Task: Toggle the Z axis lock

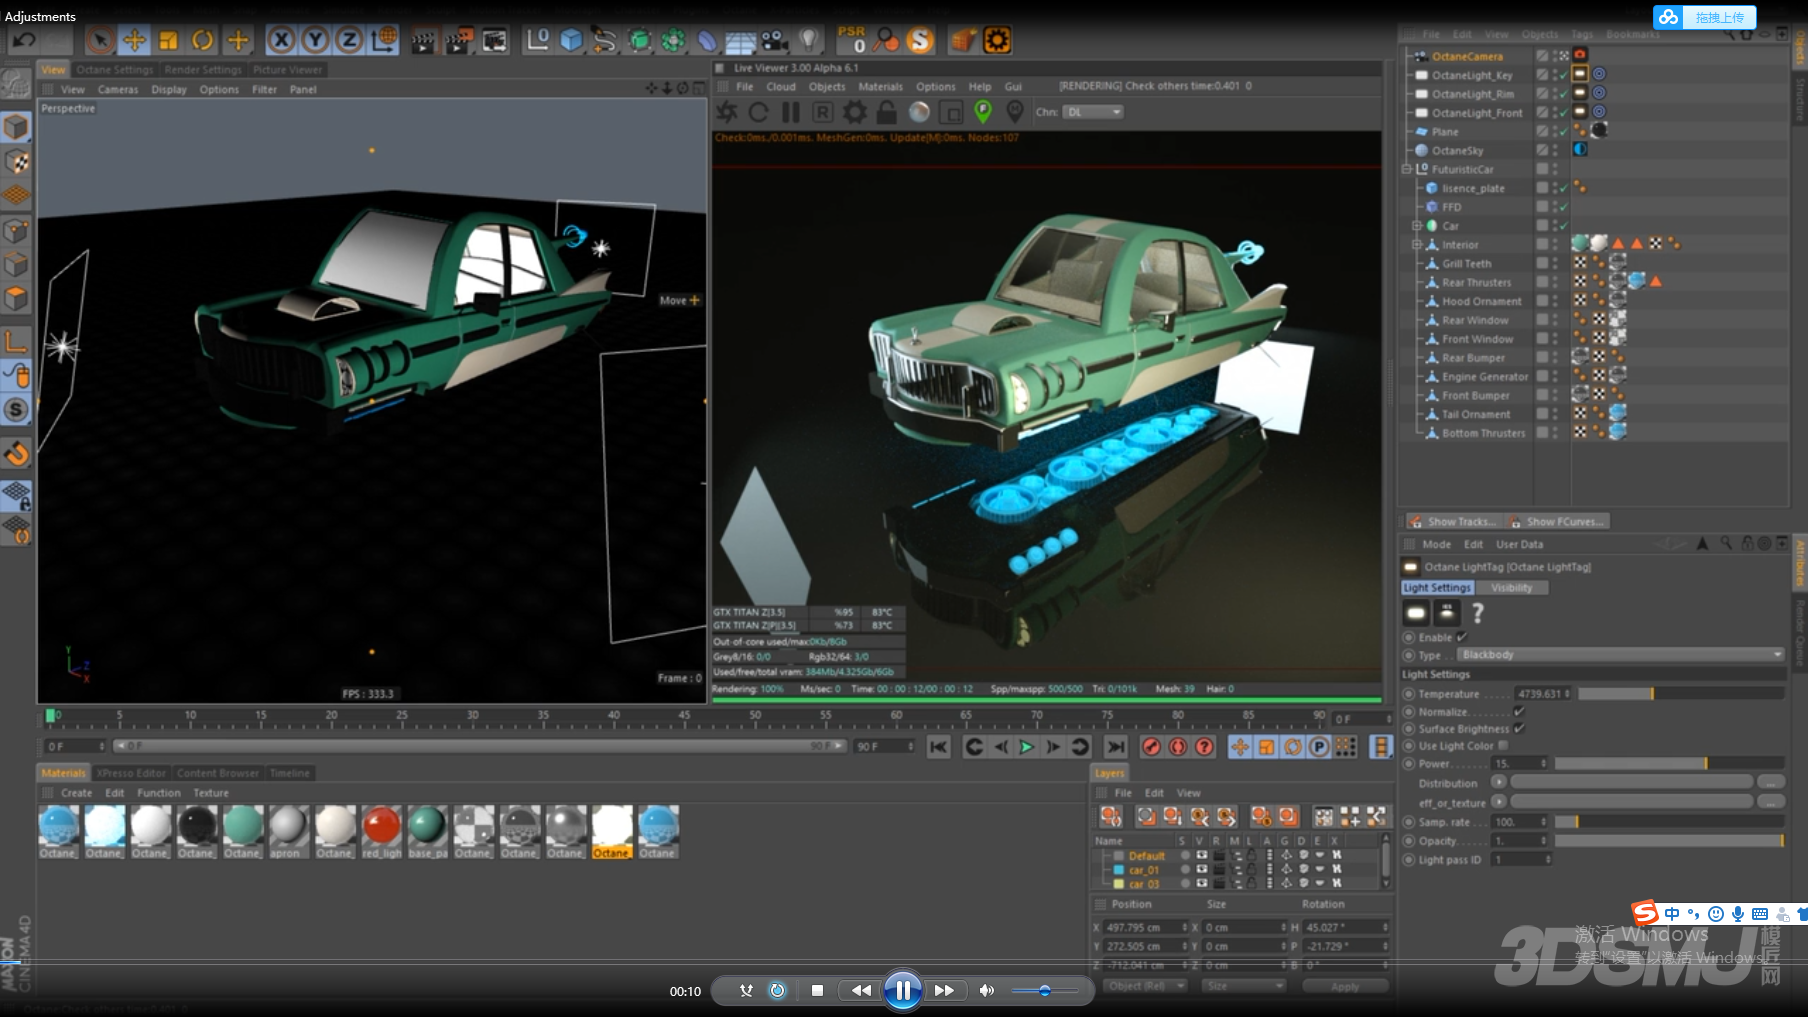Action: [x=349, y=40]
